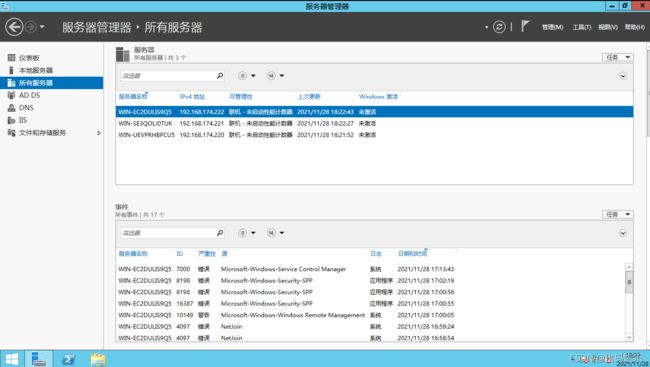Click the 仪表板 dashboard icon
The height and width of the screenshot is (367, 650).
12,58
